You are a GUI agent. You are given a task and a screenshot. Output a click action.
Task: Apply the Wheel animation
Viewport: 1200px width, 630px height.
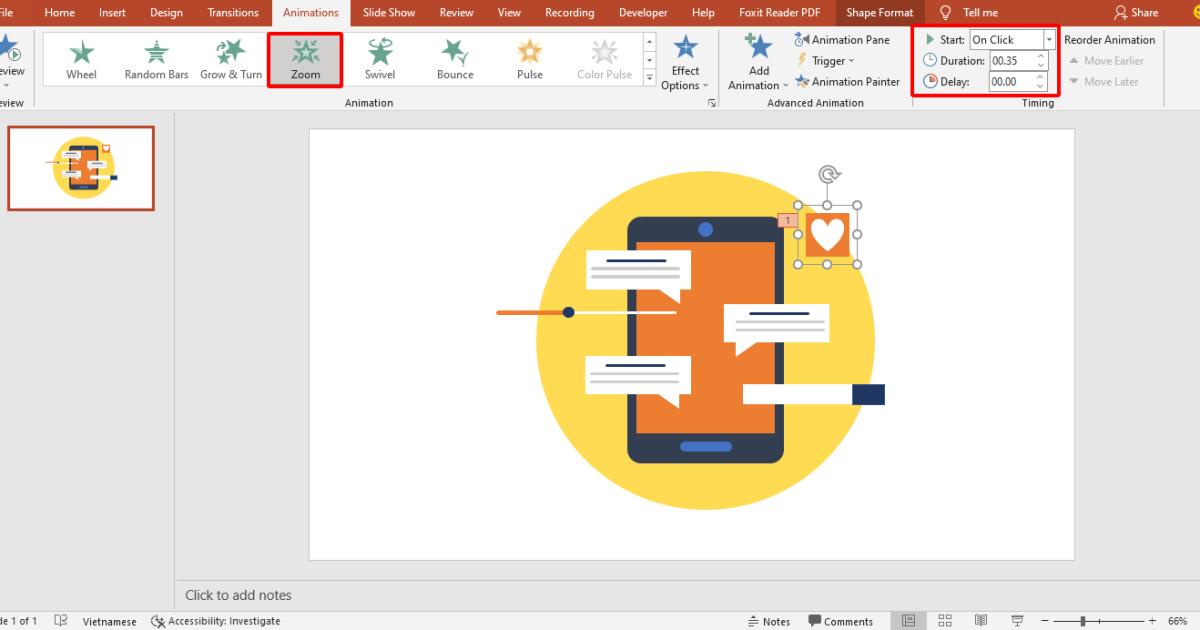(80, 58)
